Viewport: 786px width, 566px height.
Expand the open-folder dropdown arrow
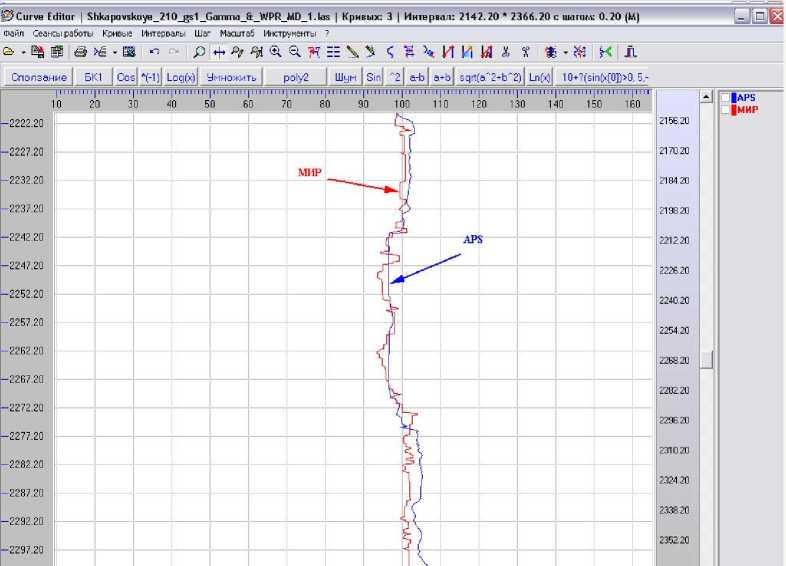(x=23, y=52)
